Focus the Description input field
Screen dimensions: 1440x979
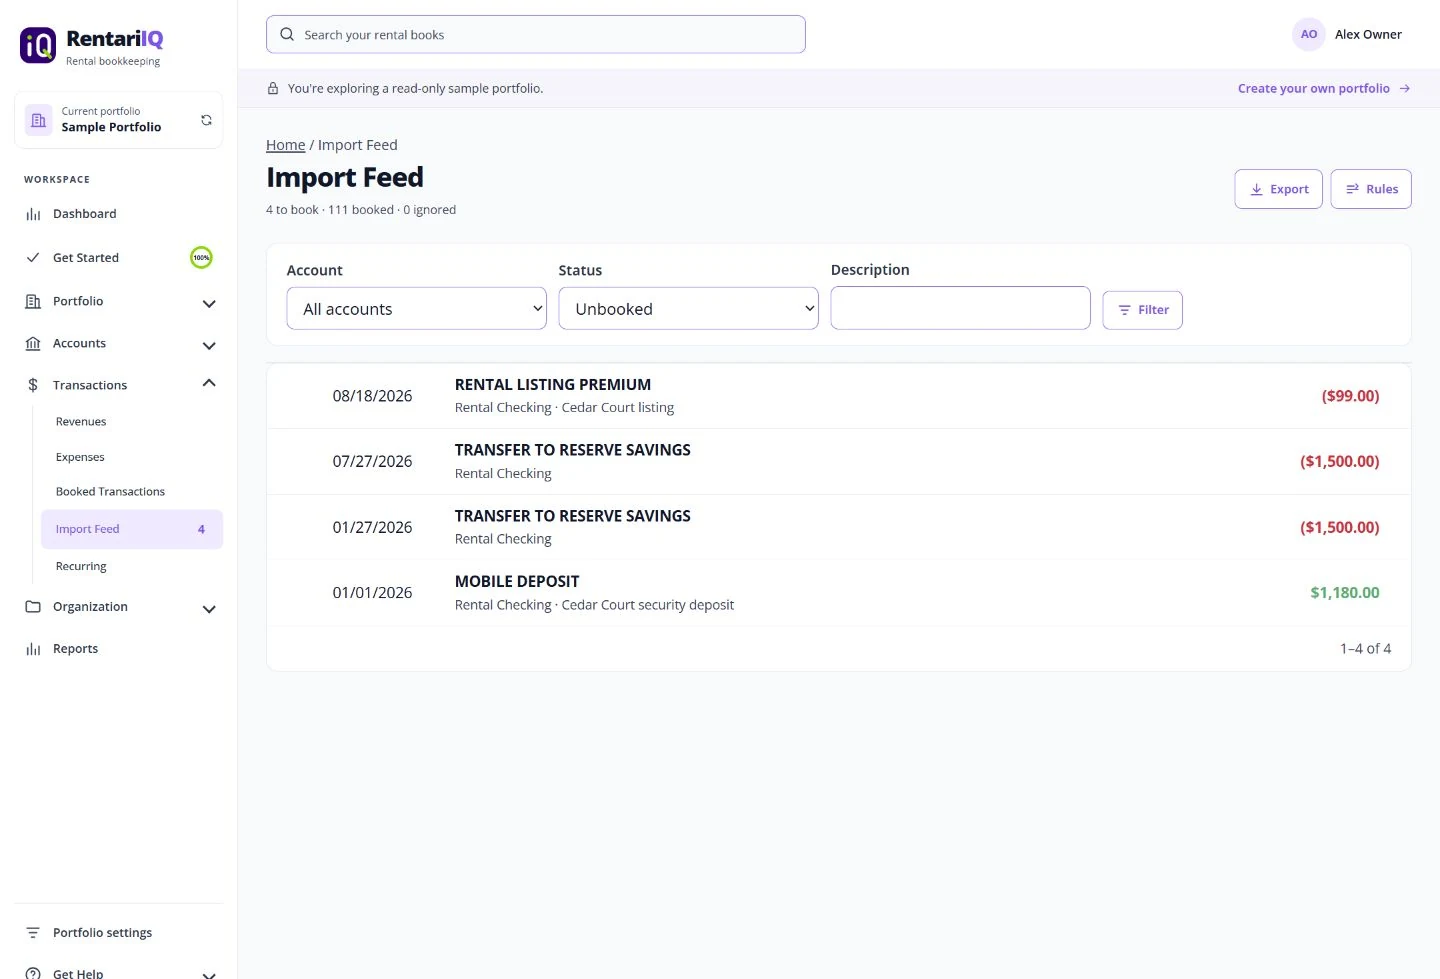coord(961,308)
